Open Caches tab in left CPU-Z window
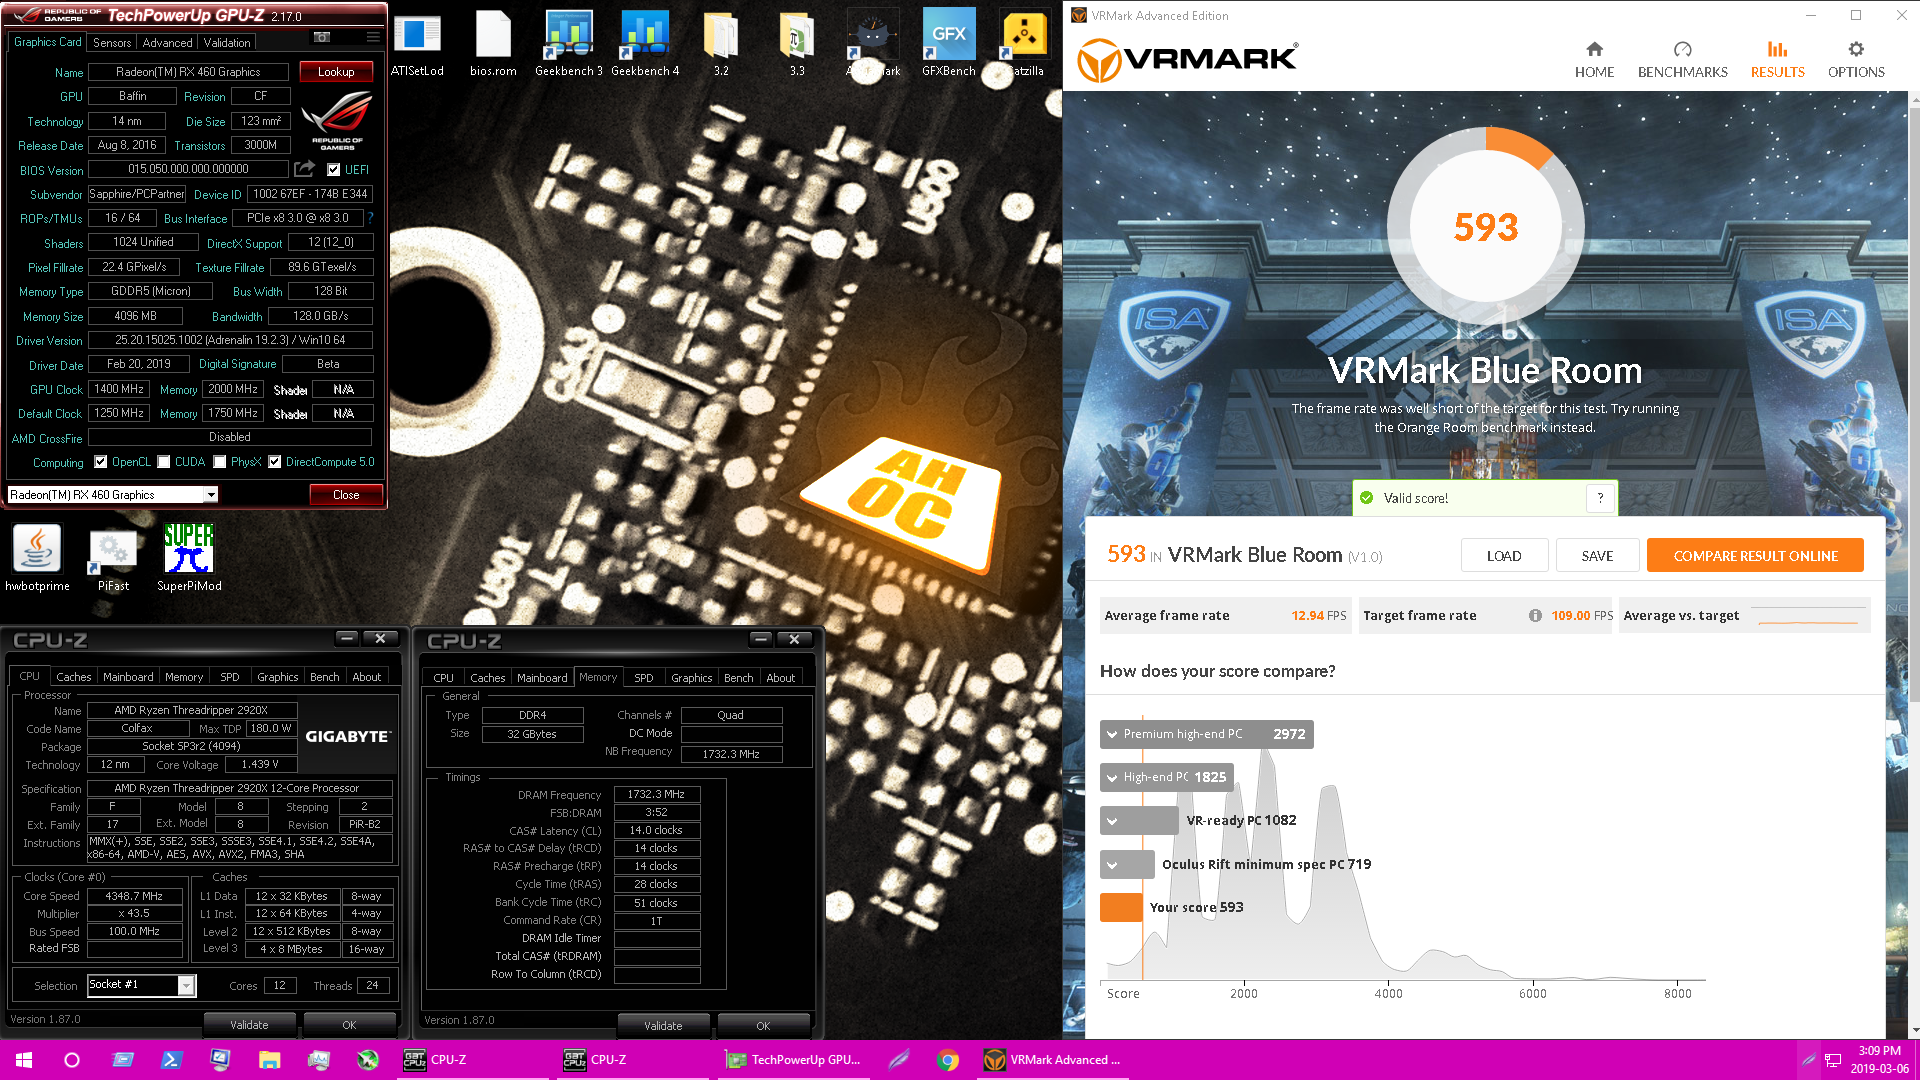The height and width of the screenshot is (1080, 1920). 73,677
